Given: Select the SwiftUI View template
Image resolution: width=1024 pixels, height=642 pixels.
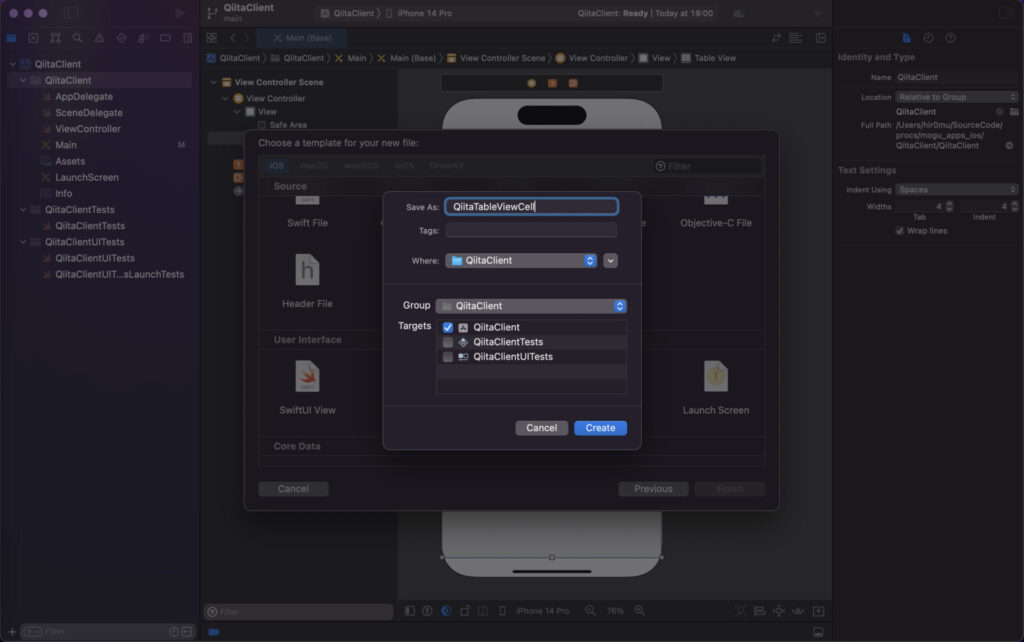Looking at the screenshot, I should point(308,388).
